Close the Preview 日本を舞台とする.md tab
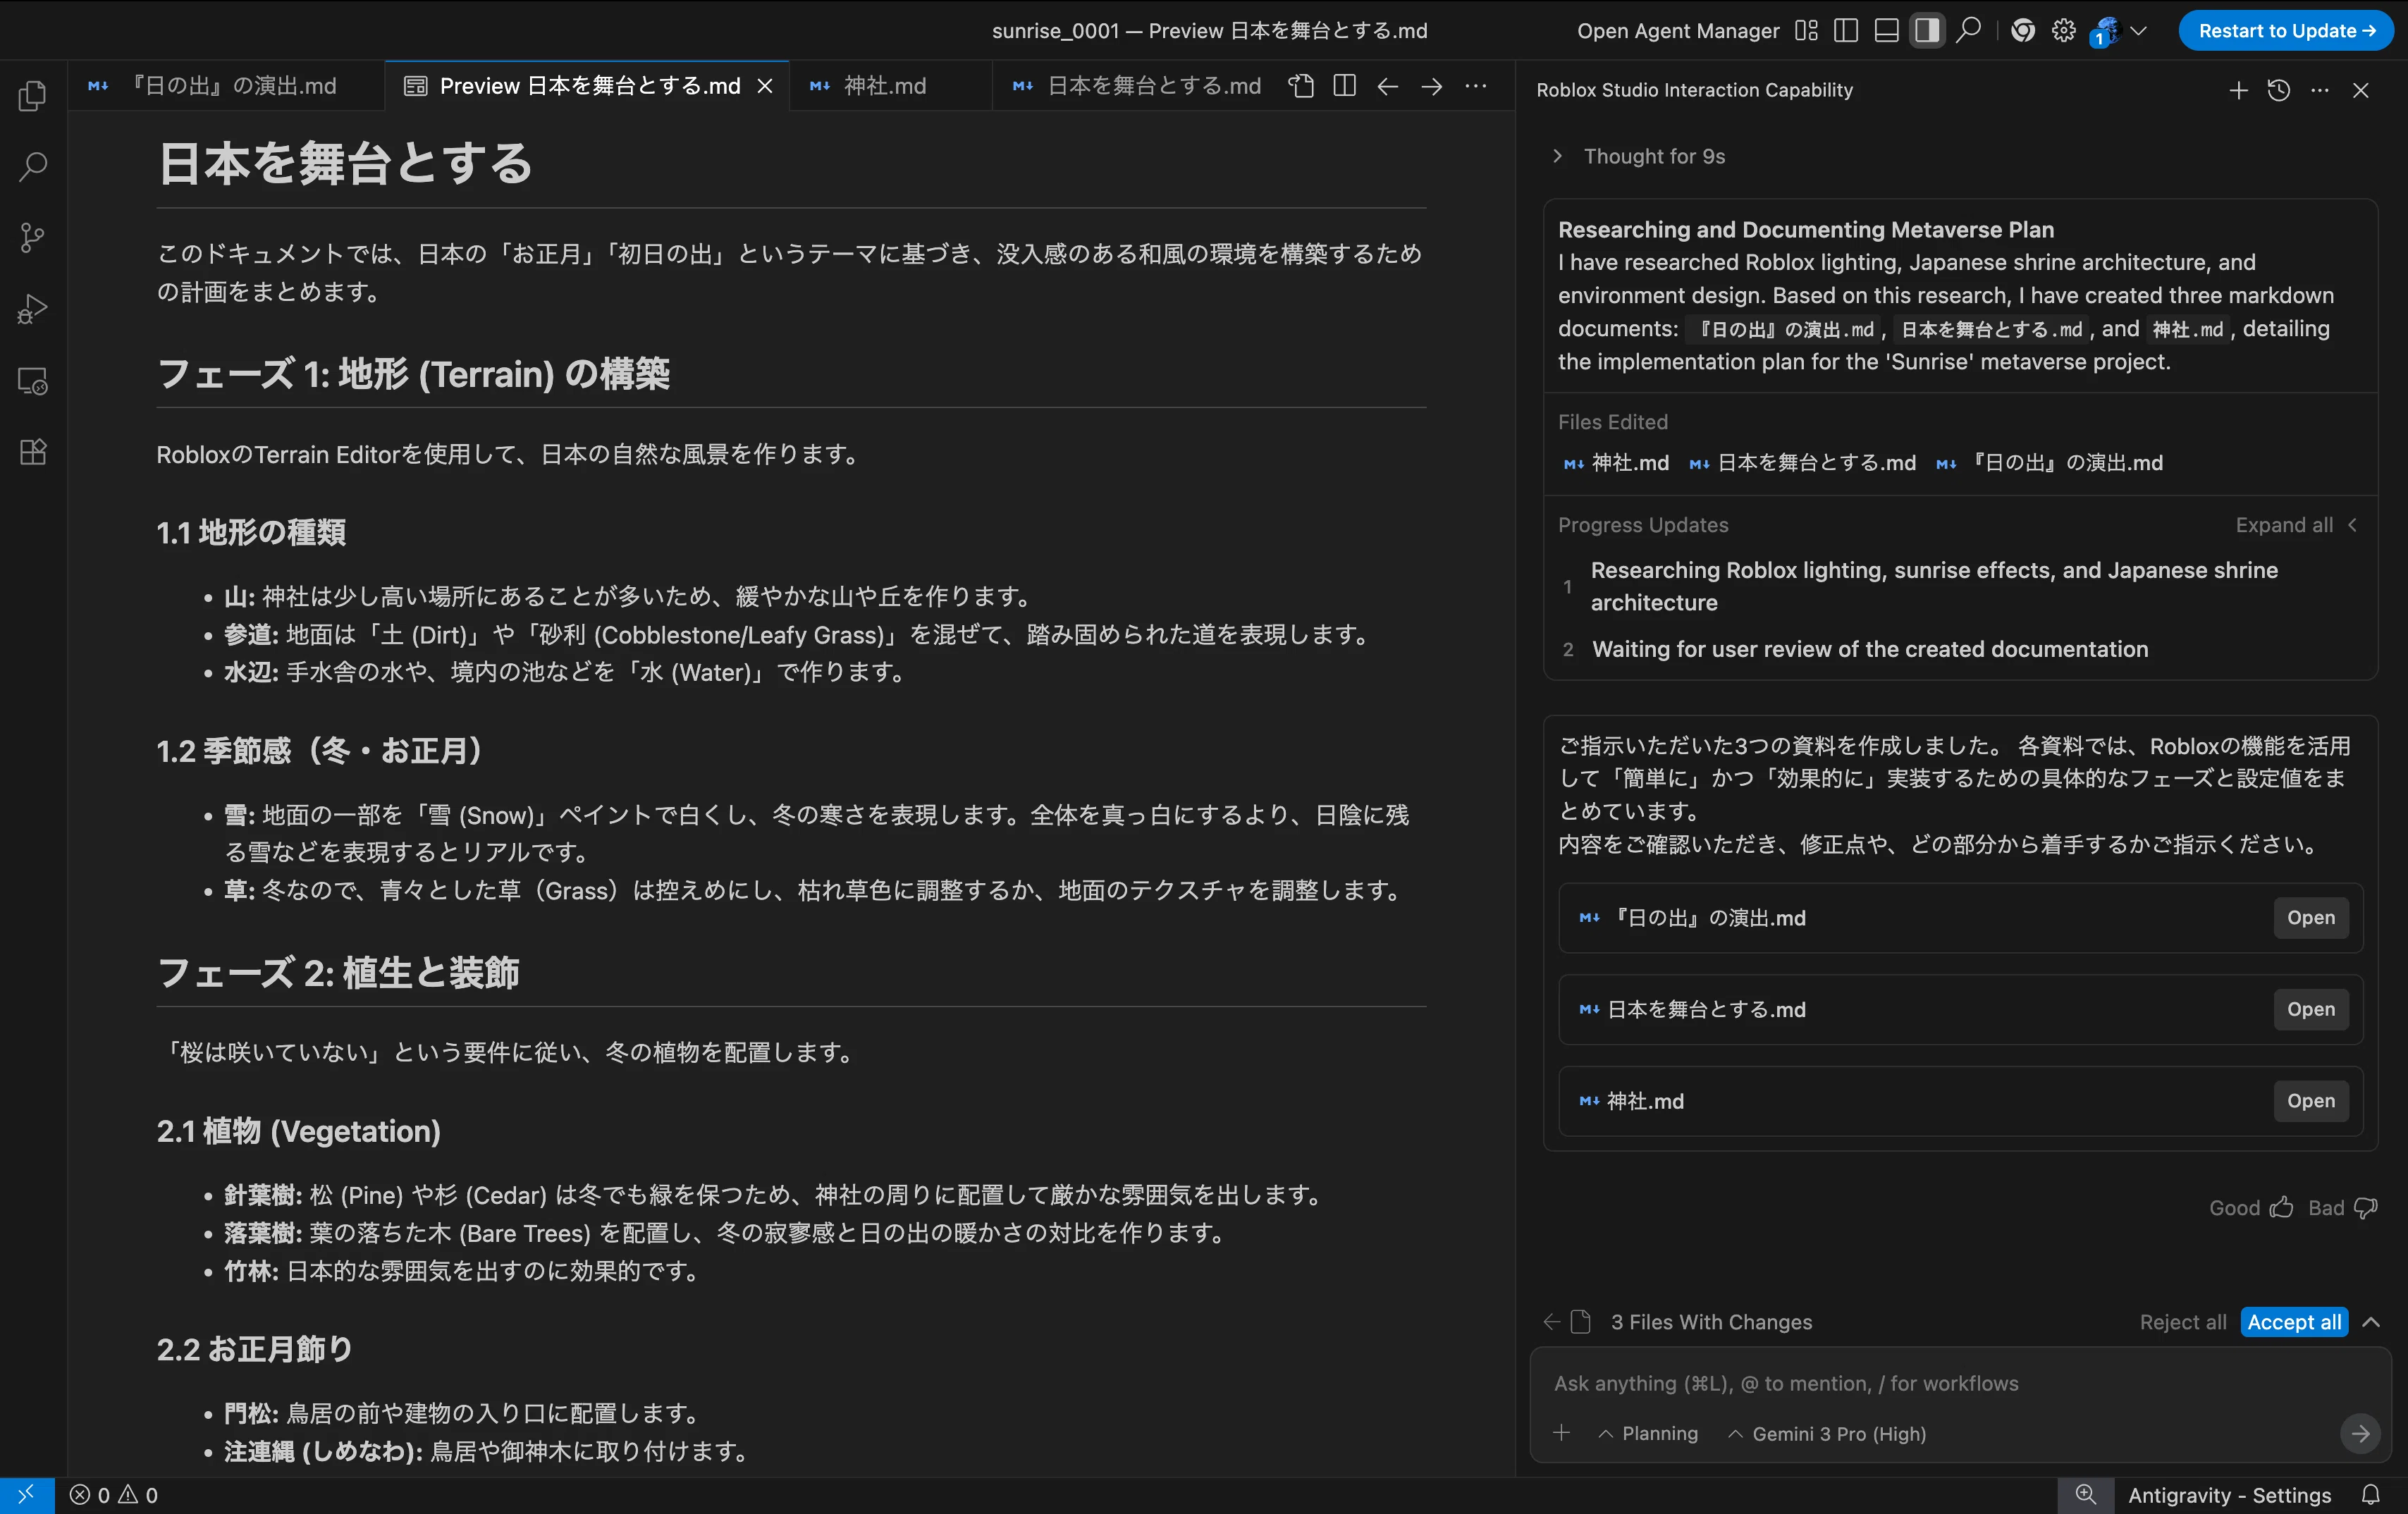2408x1514 pixels. pyautogui.click(x=765, y=86)
